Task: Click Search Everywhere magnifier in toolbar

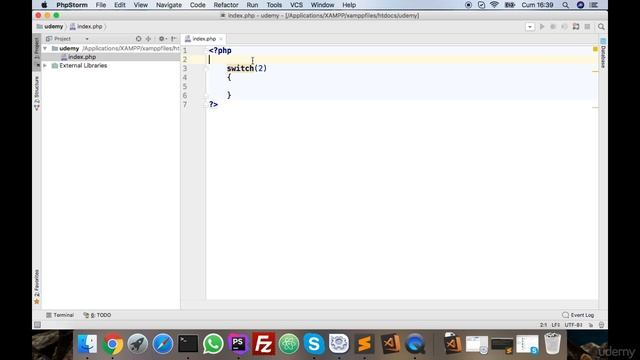Action: click(601, 27)
